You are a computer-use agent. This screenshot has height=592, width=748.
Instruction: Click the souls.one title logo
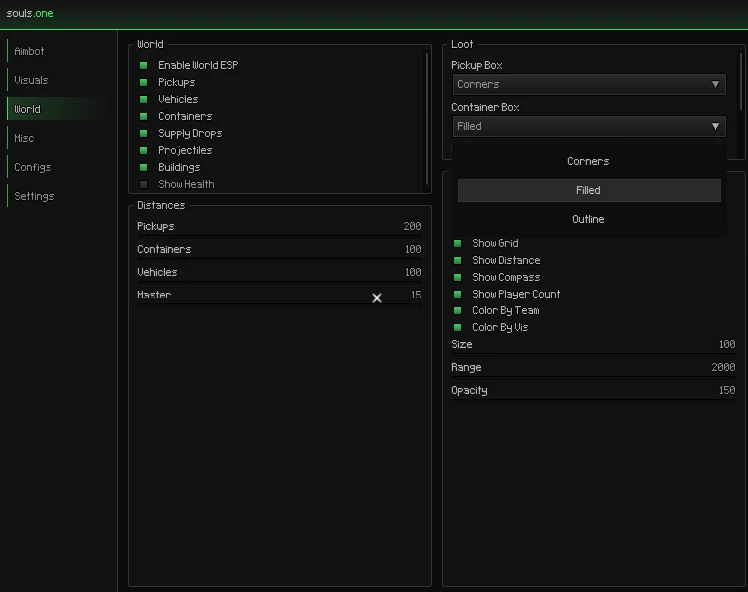30,13
